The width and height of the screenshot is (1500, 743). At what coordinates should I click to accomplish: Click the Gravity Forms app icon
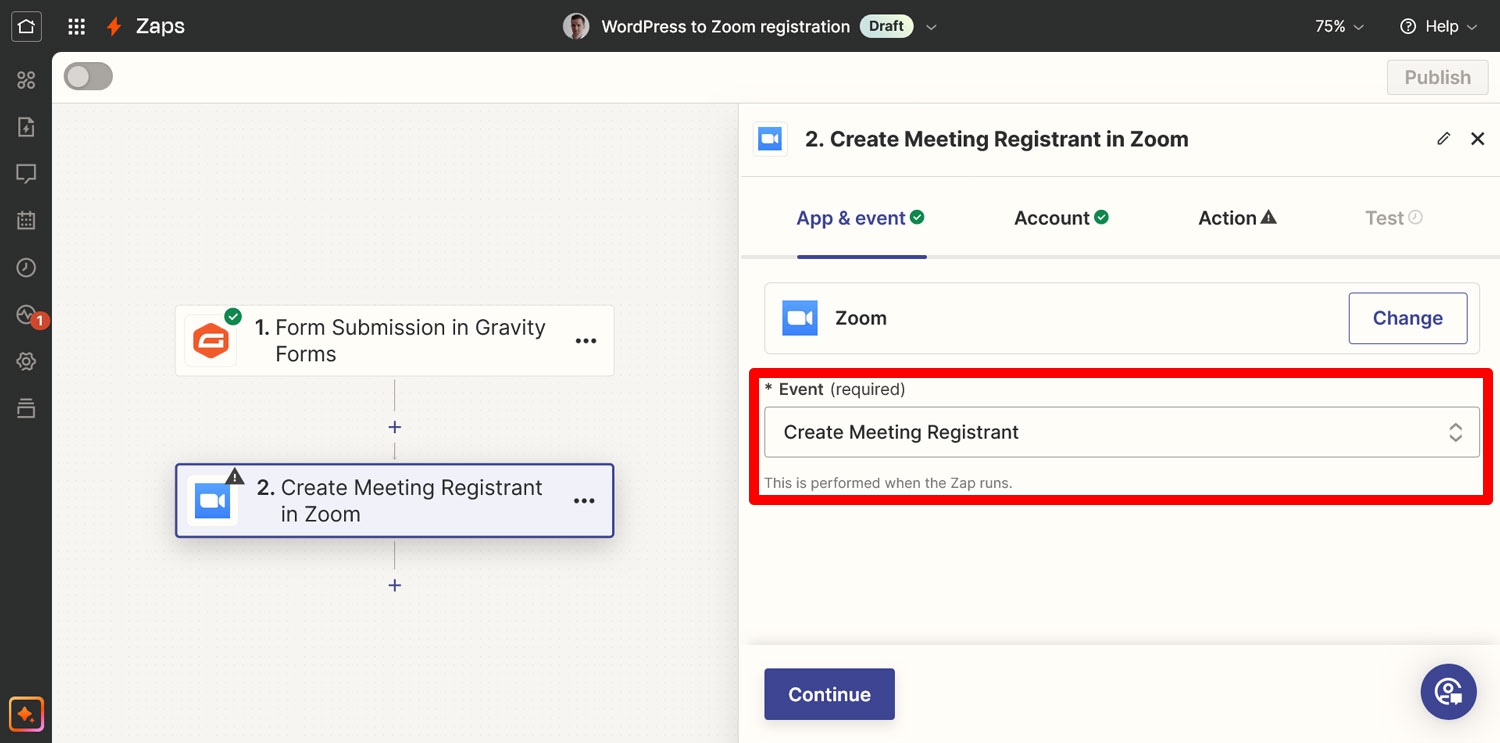click(211, 341)
